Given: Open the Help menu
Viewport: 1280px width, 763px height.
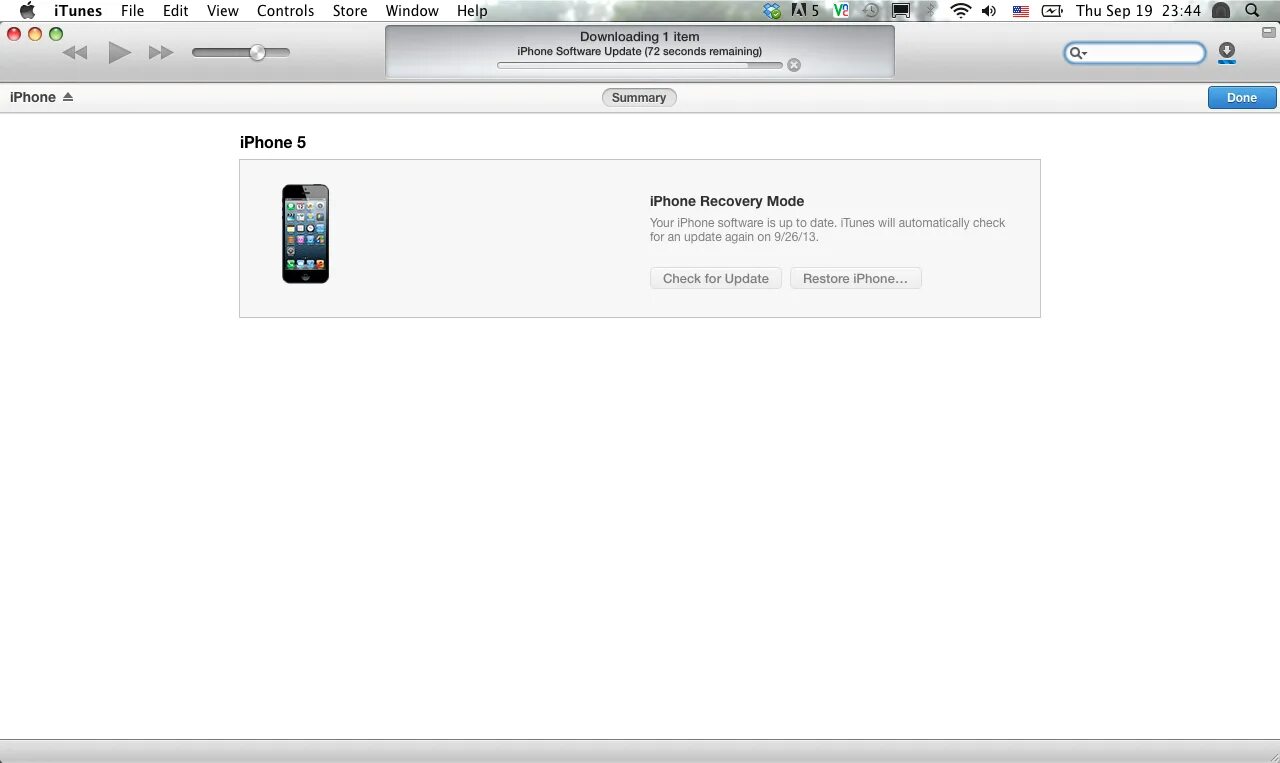Looking at the screenshot, I should click(472, 10).
